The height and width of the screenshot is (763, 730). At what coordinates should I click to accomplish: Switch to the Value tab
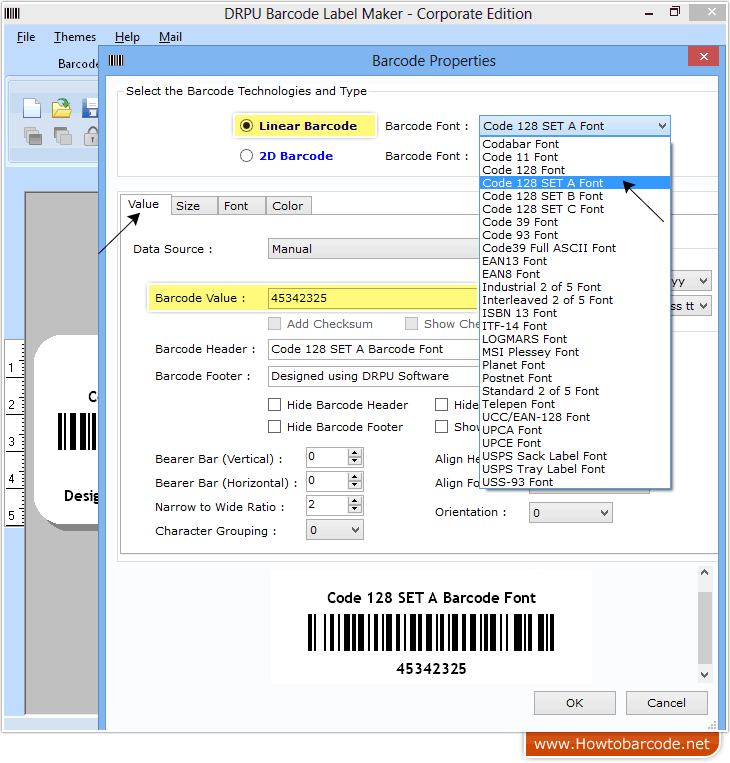145,204
